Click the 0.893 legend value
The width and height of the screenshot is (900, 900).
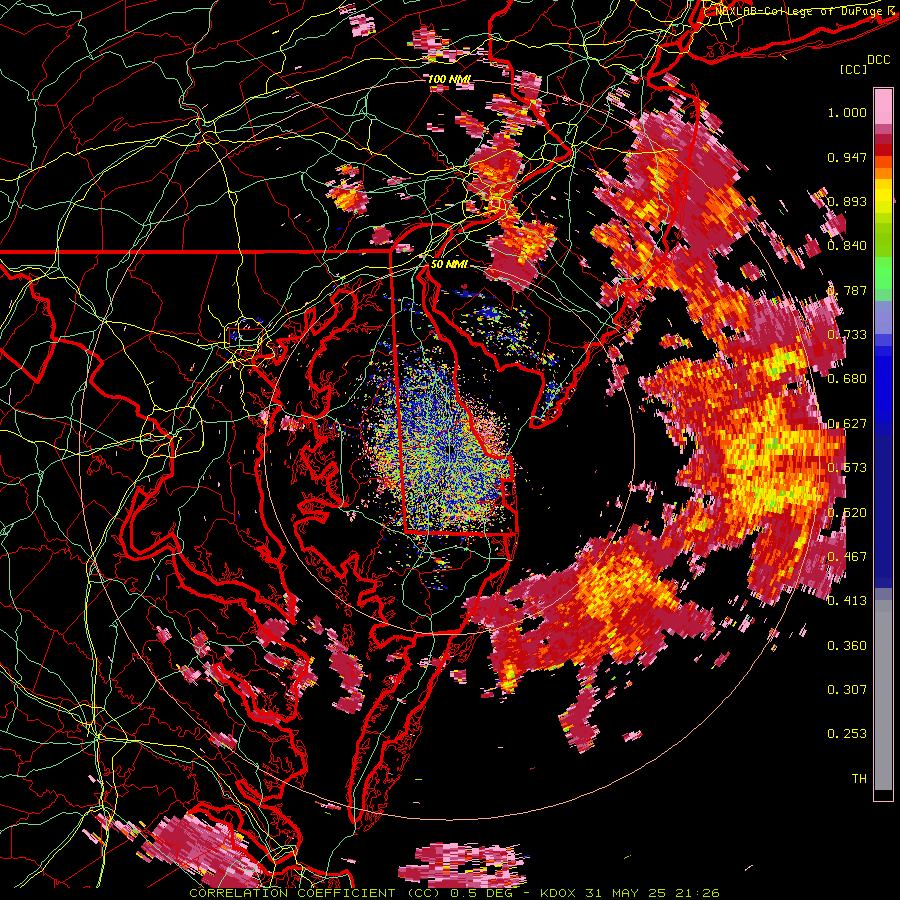pyautogui.click(x=847, y=201)
